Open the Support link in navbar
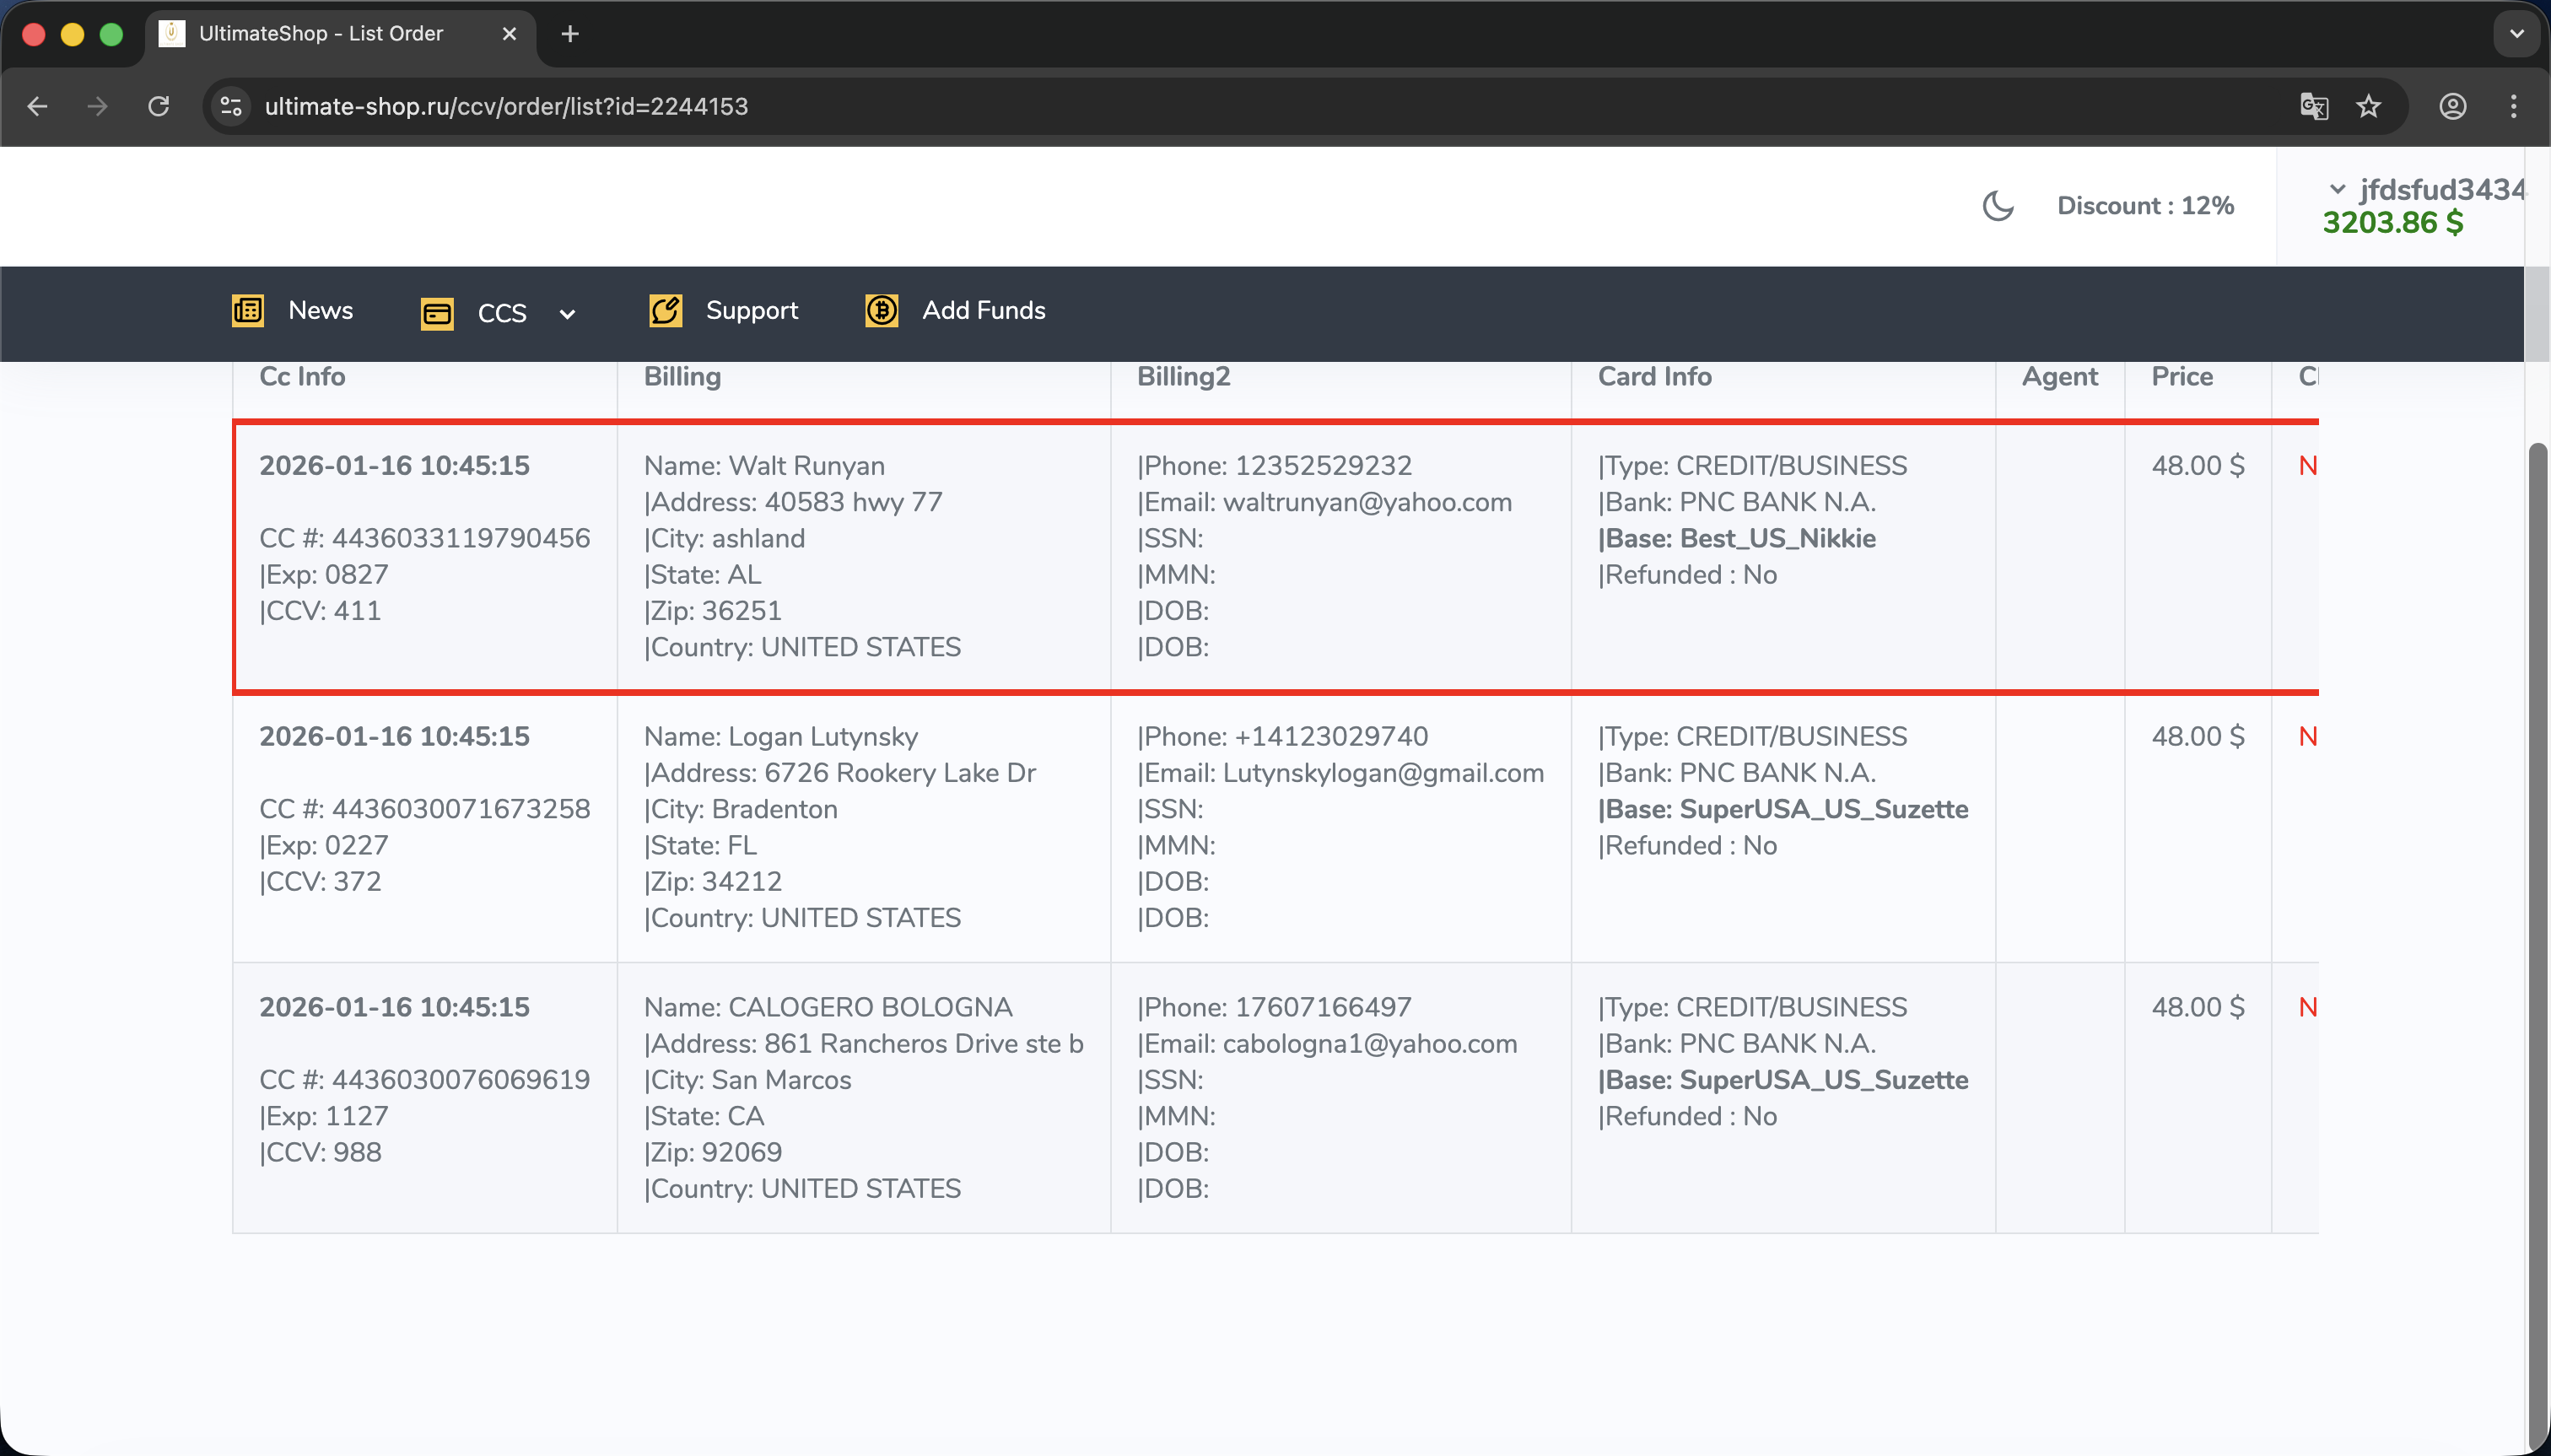Image resolution: width=2551 pixels, height=1456 pixels. [x=751, y=311]
